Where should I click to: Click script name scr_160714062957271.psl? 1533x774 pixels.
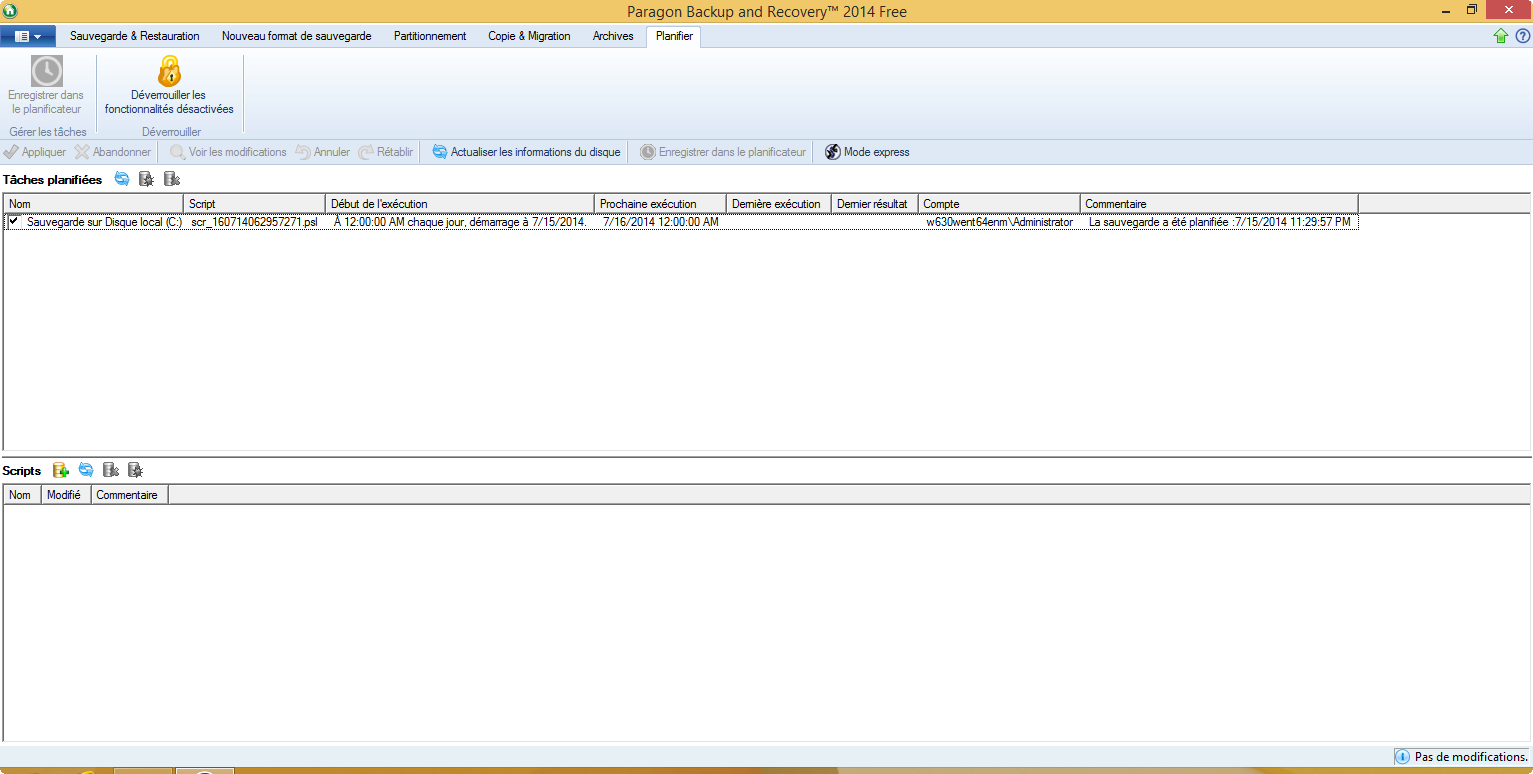pyautogui.click(x=254, y=222)
